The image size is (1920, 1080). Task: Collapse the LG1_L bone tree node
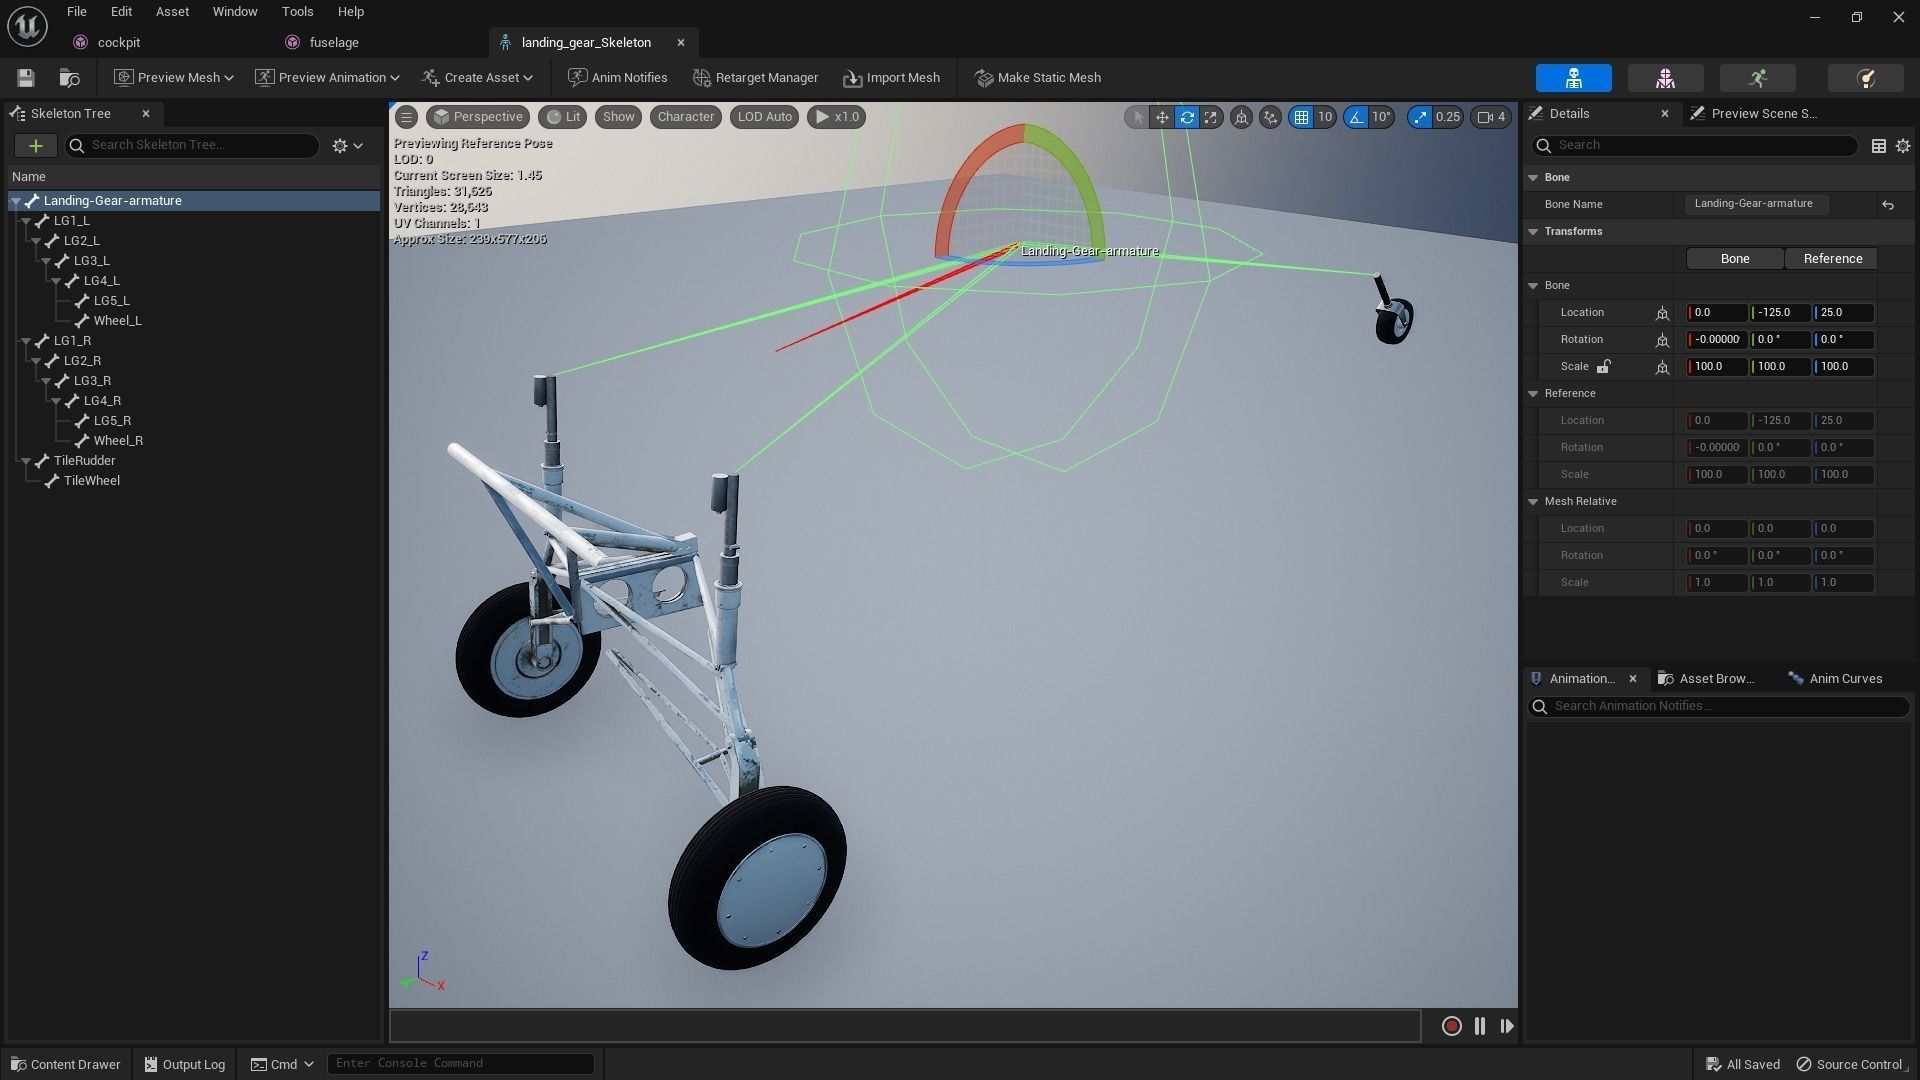tap(26, 221)
